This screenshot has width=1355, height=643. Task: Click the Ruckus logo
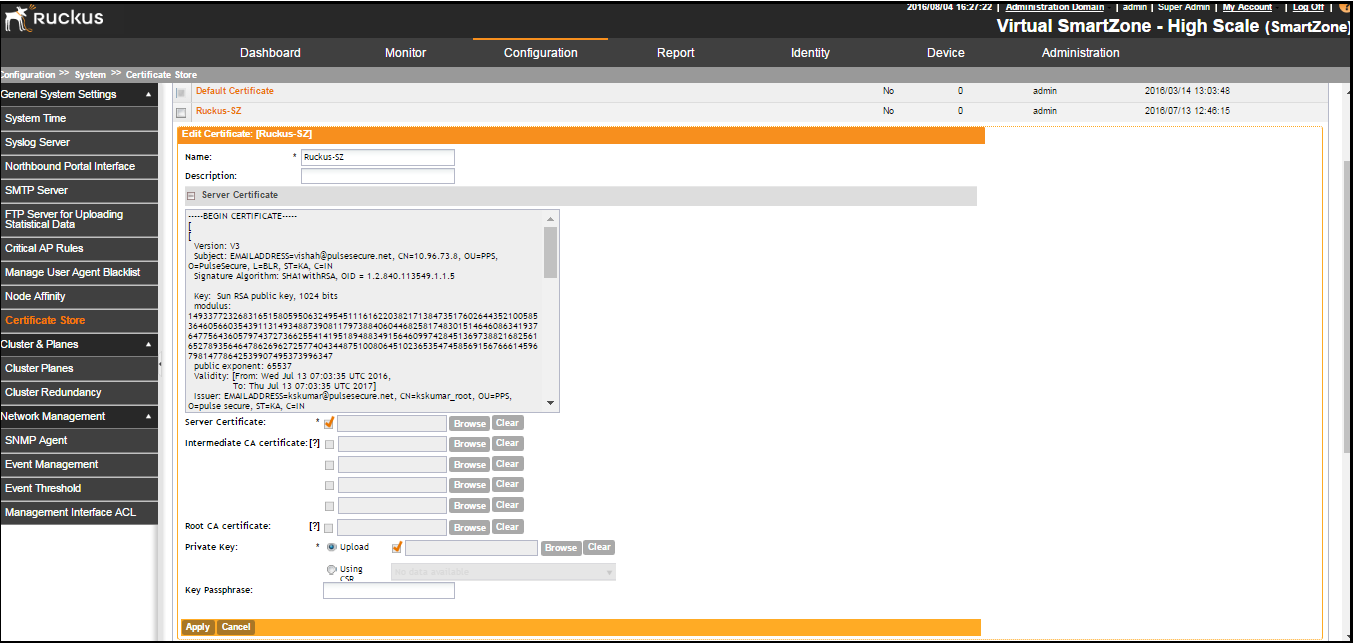point(54,17)
